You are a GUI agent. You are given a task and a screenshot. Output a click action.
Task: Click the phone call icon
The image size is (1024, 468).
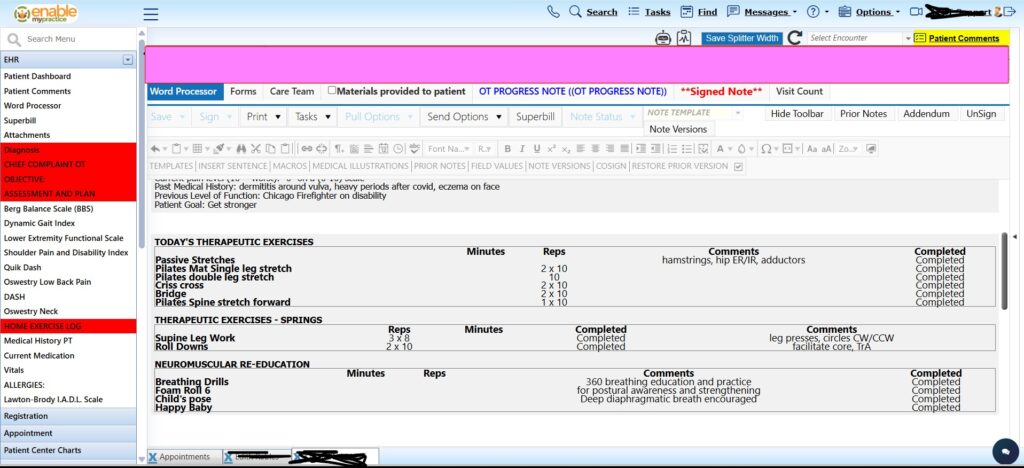(554, 12)
